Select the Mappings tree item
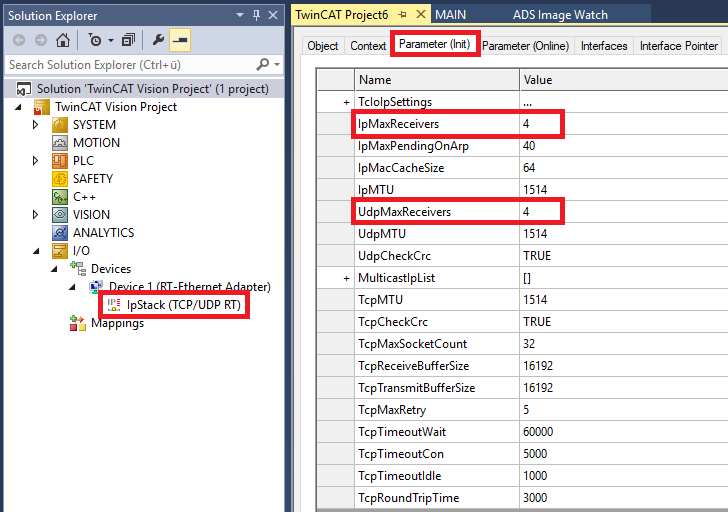 click(117, 323)
